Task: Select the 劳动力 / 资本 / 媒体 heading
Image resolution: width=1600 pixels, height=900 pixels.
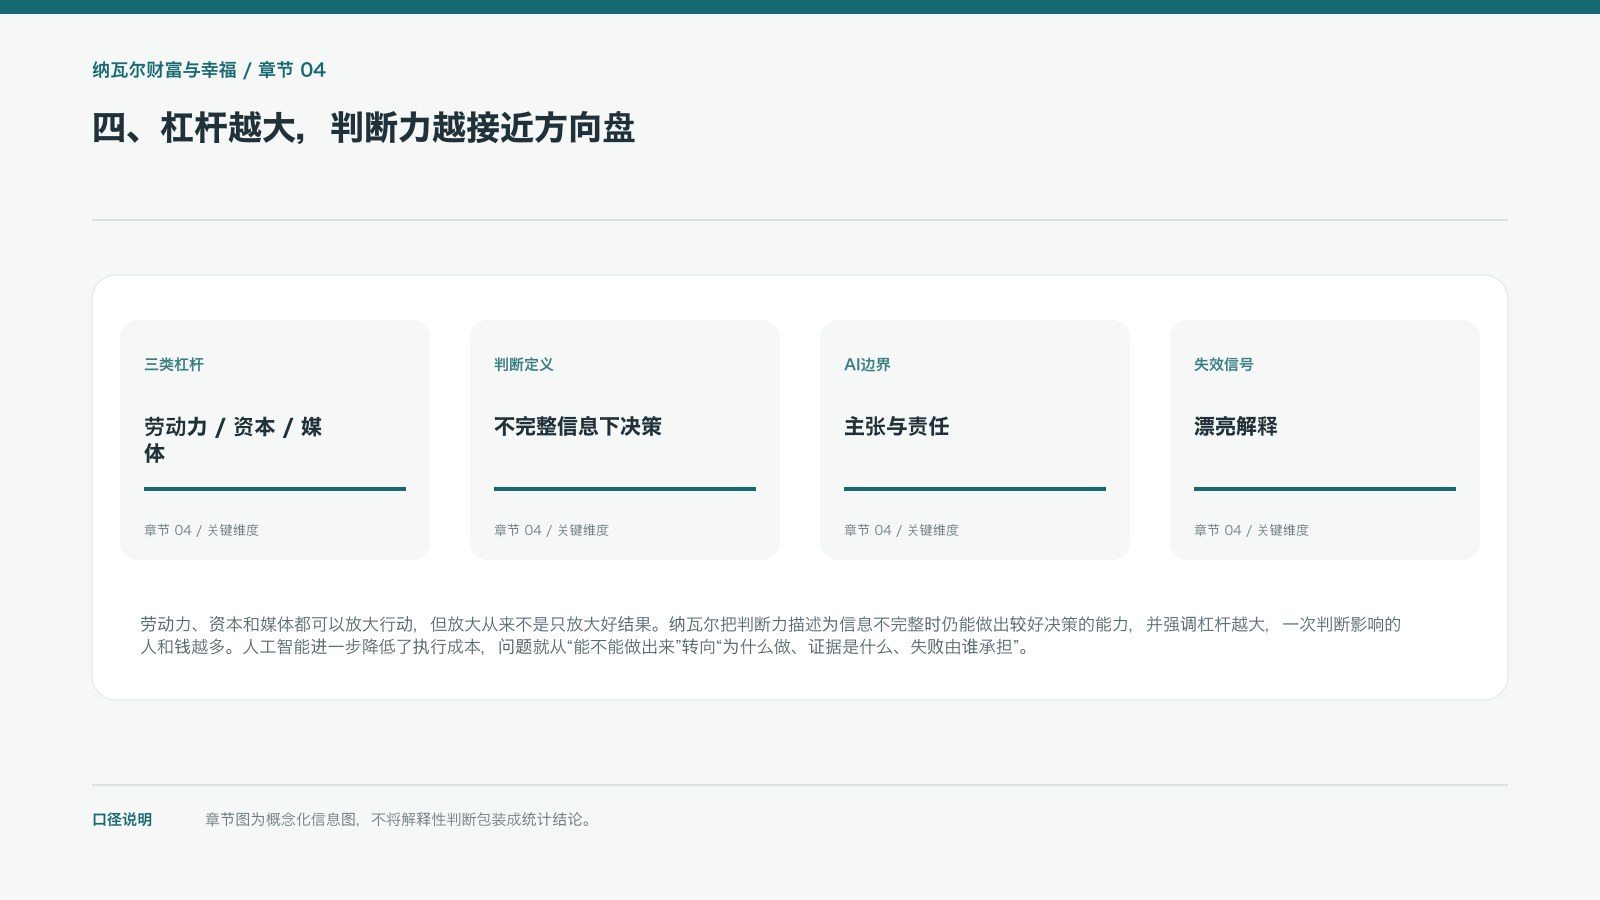Action: tap(233, 440)
